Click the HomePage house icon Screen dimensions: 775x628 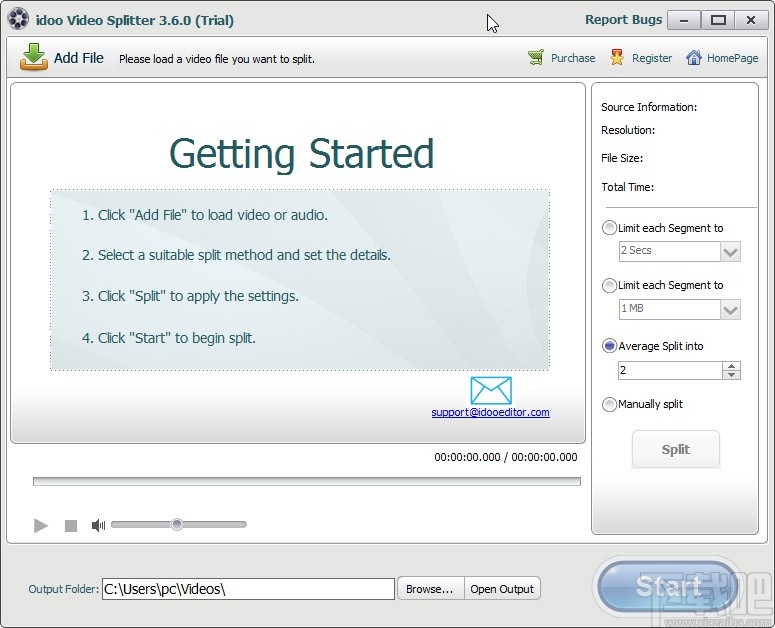click(693, 57)
